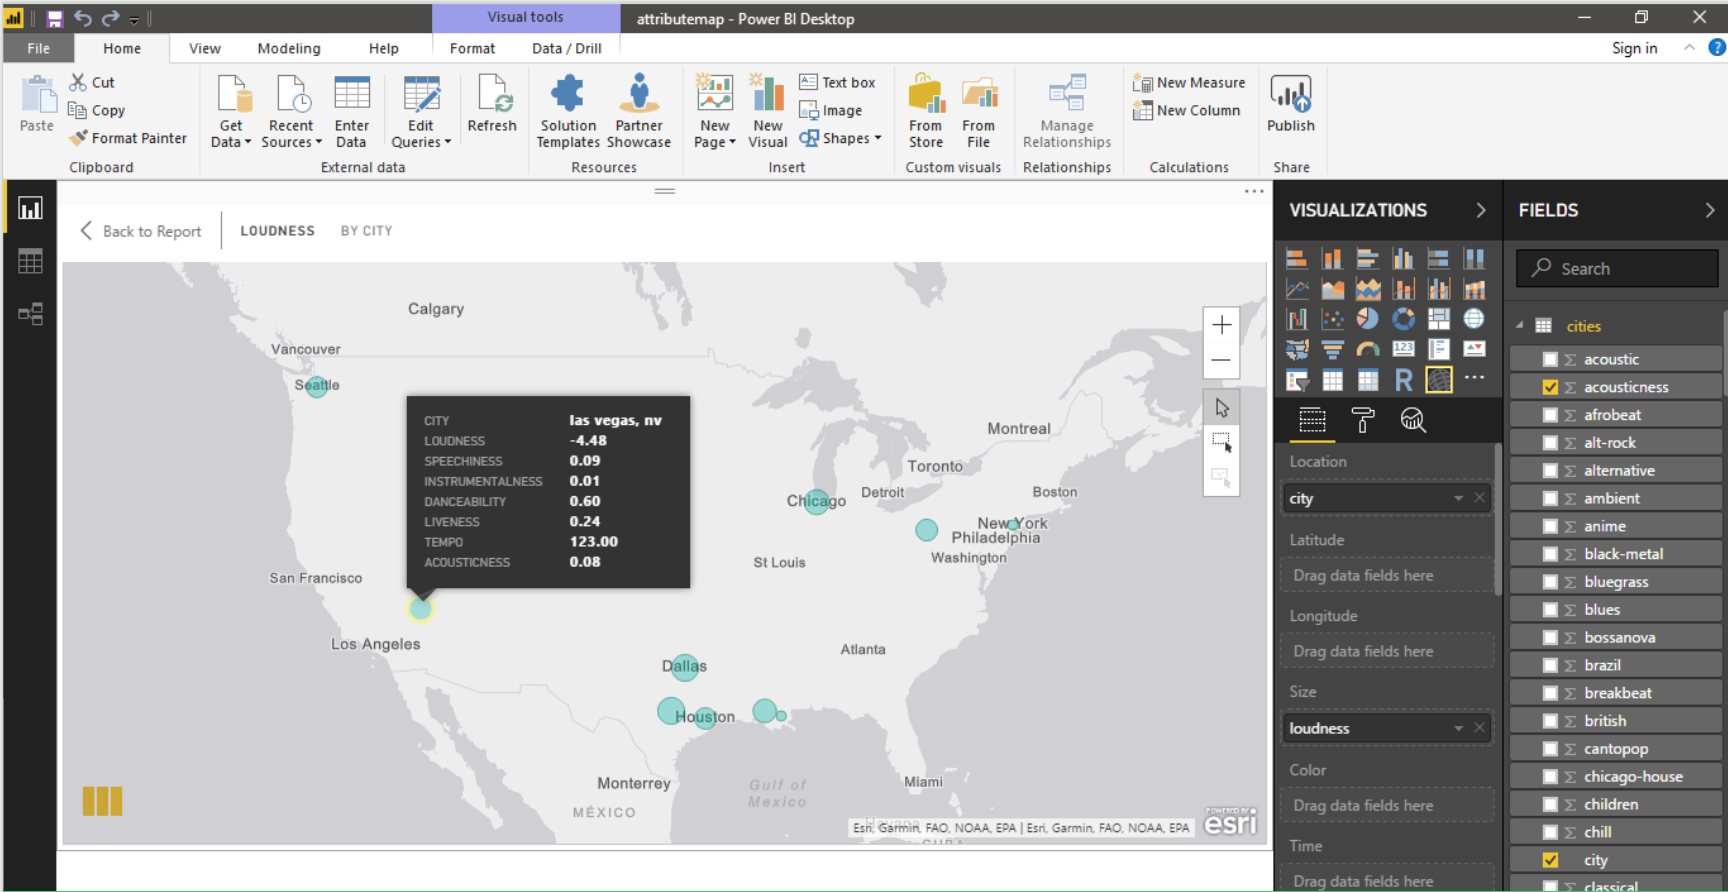Show more visualizations via ellipsis
The image size is (1728, 892).
tap(1474, 378)
